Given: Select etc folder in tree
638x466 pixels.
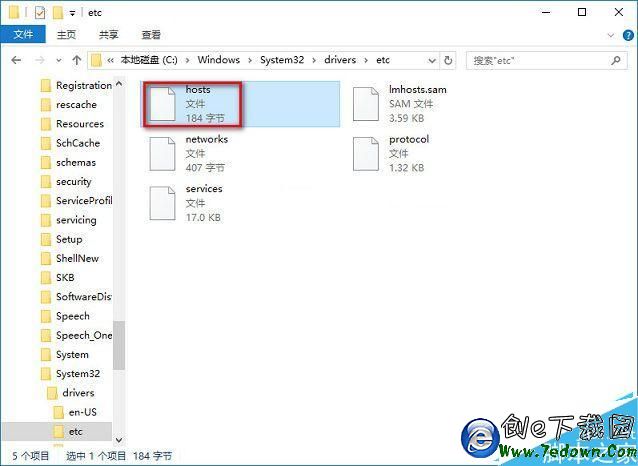Looking at the screenshot, I should (57, 431).
